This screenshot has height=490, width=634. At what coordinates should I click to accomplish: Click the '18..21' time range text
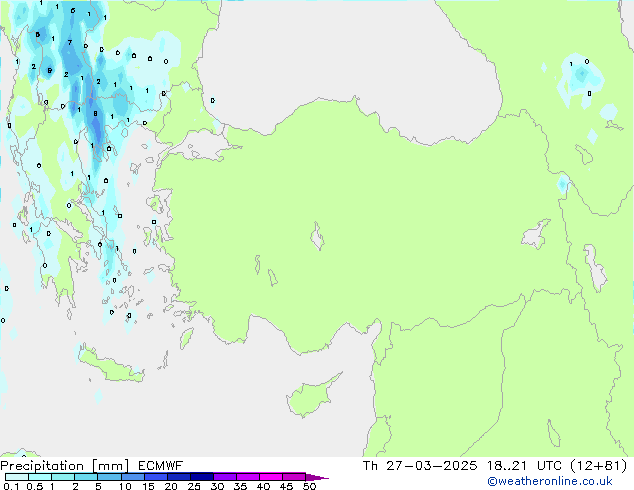[x=507, y=466]
